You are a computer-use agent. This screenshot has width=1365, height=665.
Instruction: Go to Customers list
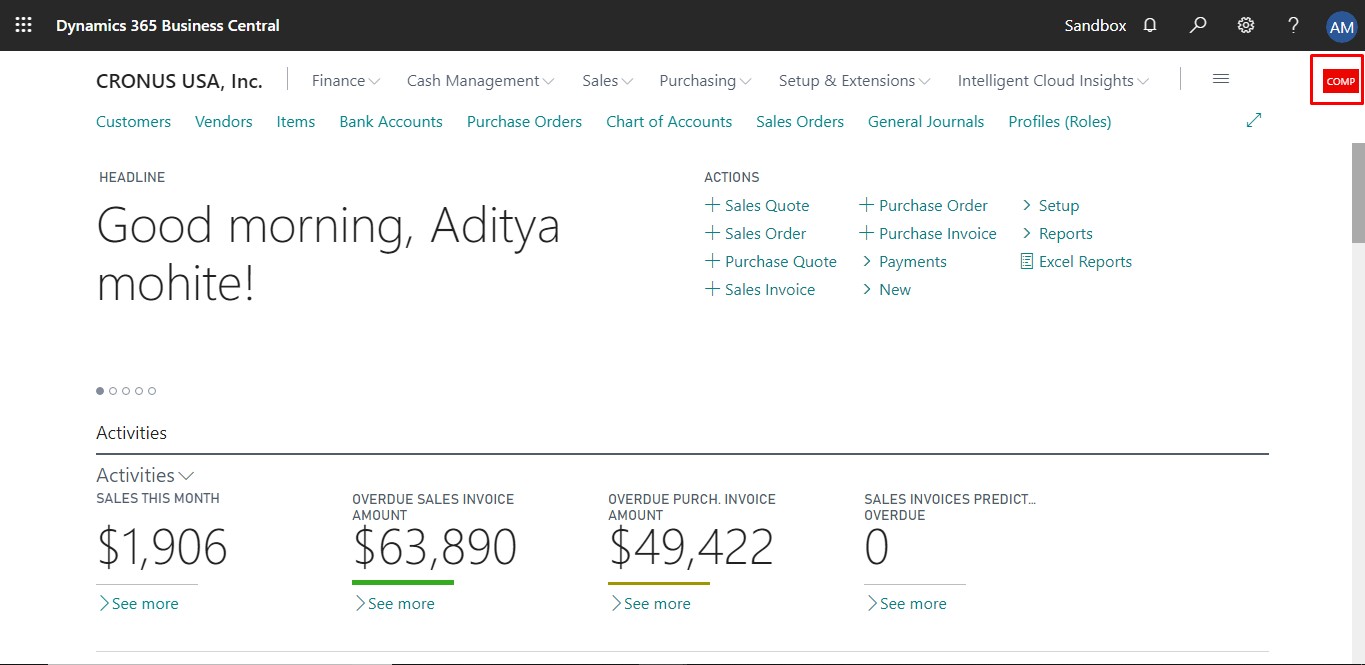coord(133,121)
